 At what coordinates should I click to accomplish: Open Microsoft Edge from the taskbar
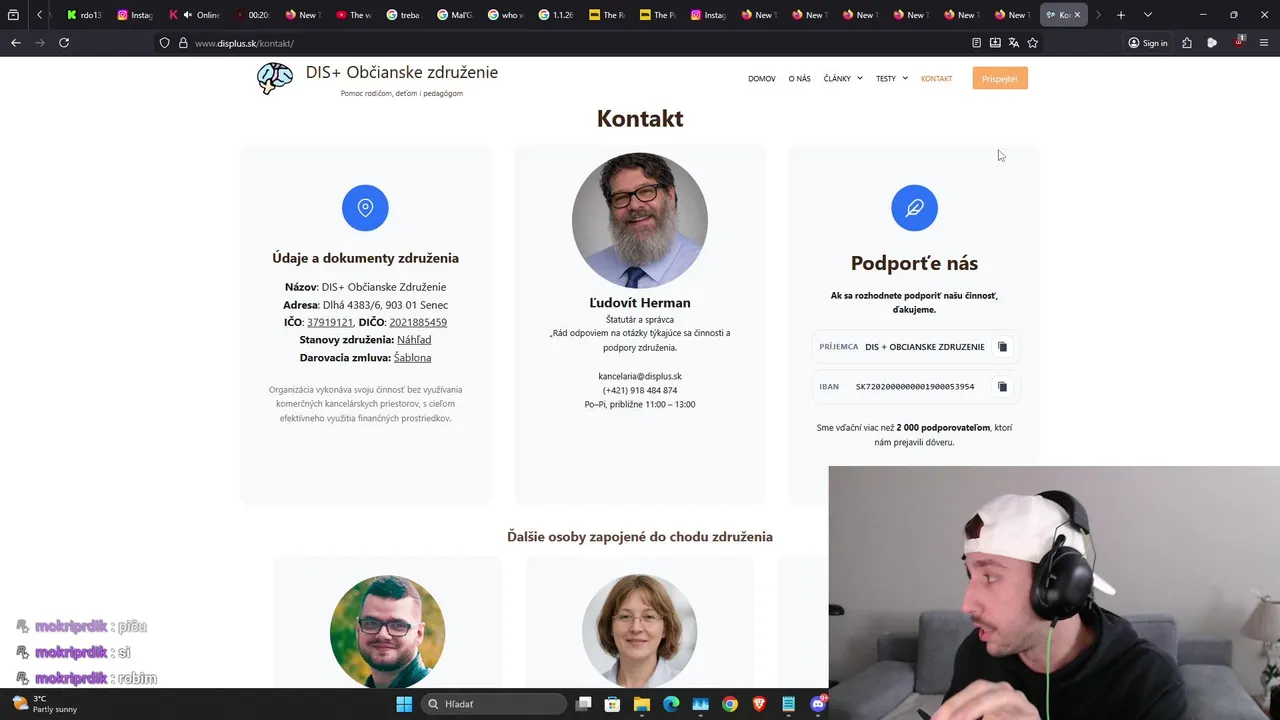coord(671,704)
